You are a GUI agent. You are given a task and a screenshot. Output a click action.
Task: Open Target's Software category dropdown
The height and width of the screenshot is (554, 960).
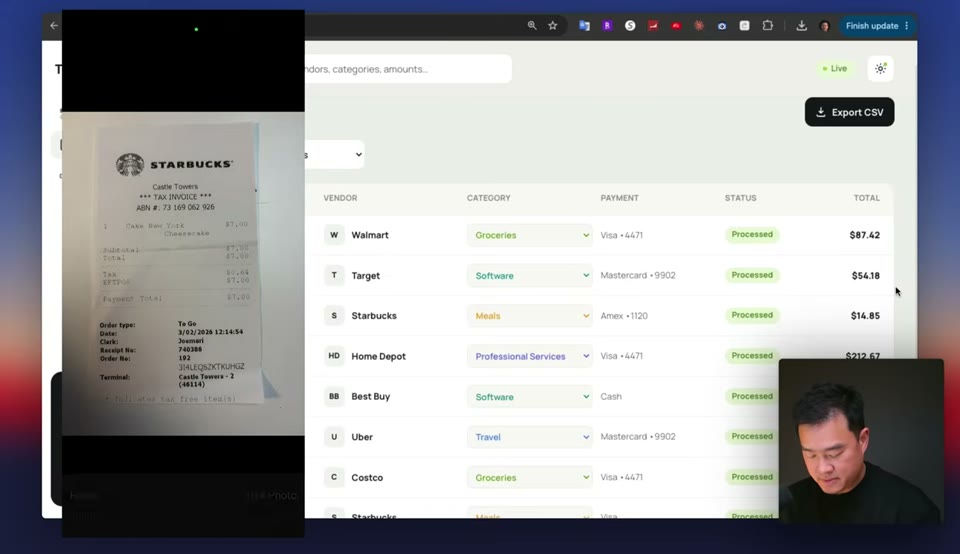pyautogui.click(x=530, y=275)
